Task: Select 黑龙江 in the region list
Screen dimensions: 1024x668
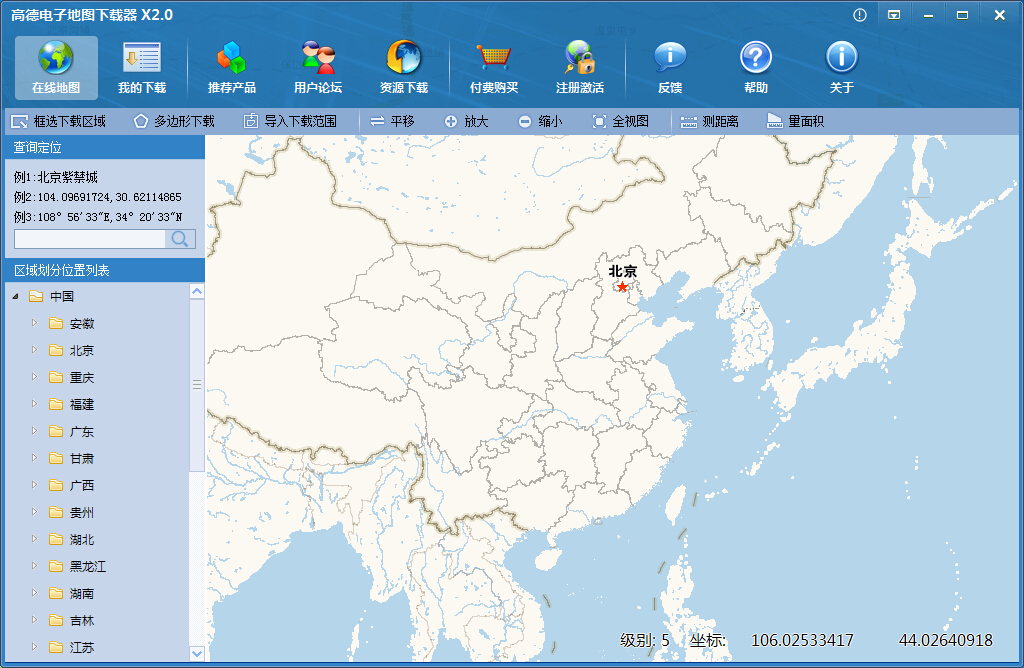Action: coord(87,567)
